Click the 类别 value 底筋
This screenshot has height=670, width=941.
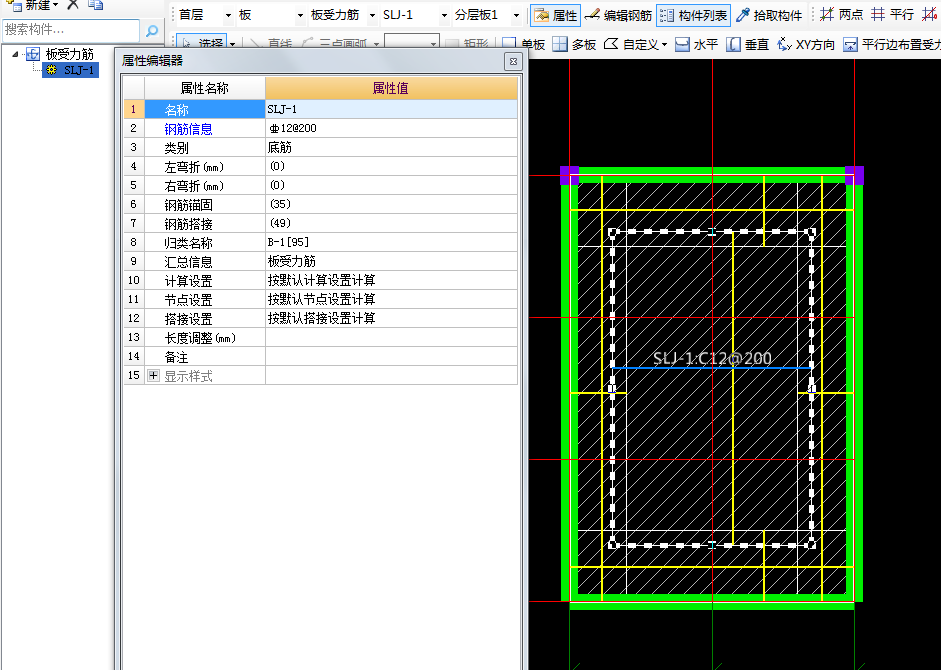391,148
